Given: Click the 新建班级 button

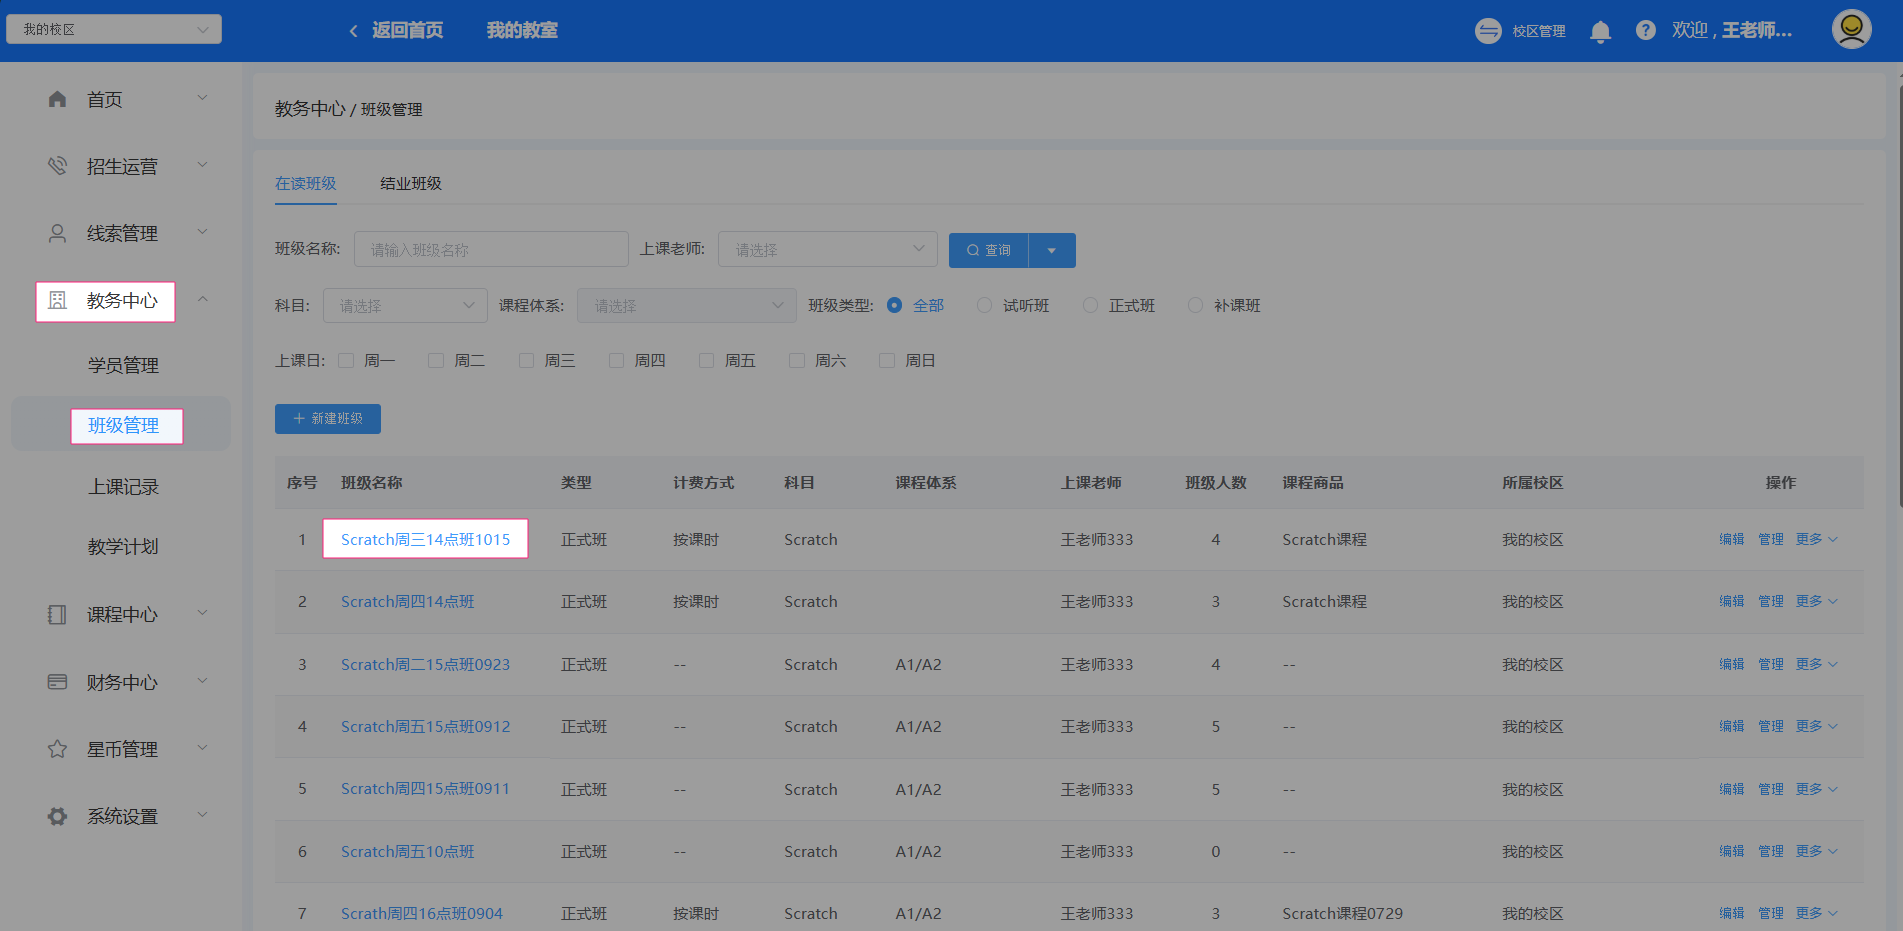Looking at the screenshot, I should 328,419.
